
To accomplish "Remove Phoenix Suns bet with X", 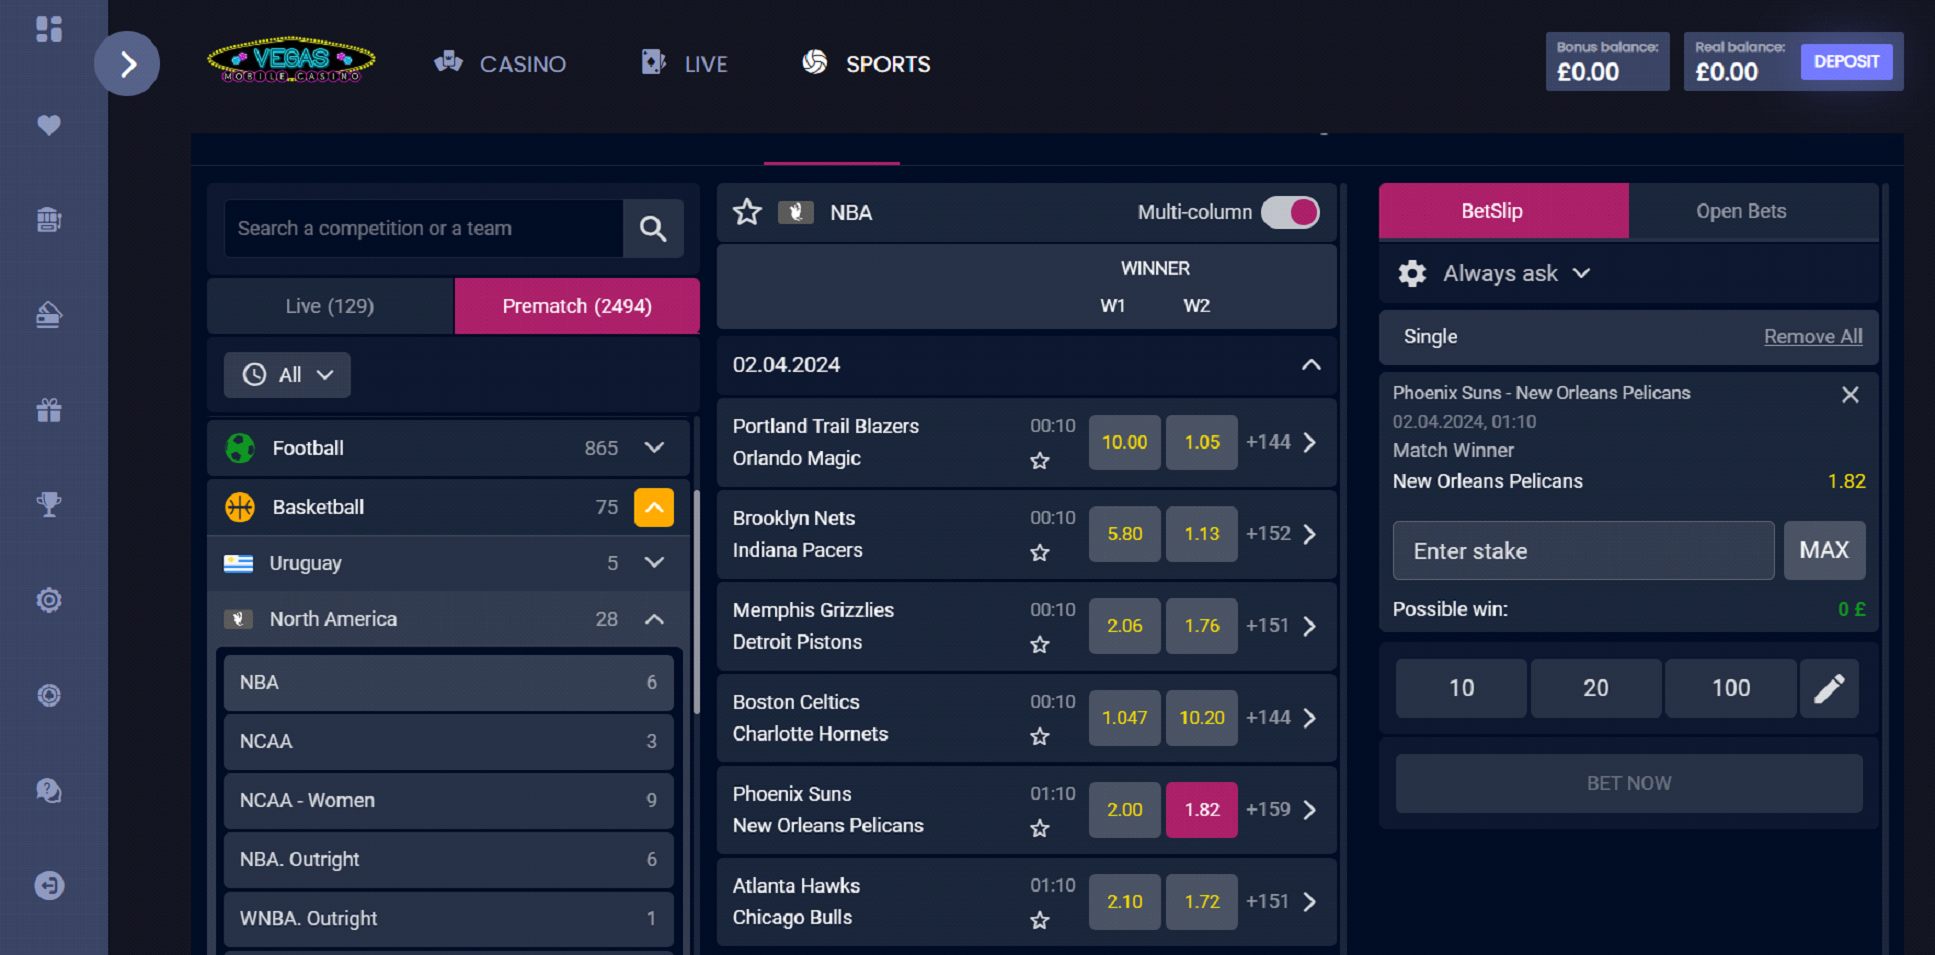I will coord(1850,395).
